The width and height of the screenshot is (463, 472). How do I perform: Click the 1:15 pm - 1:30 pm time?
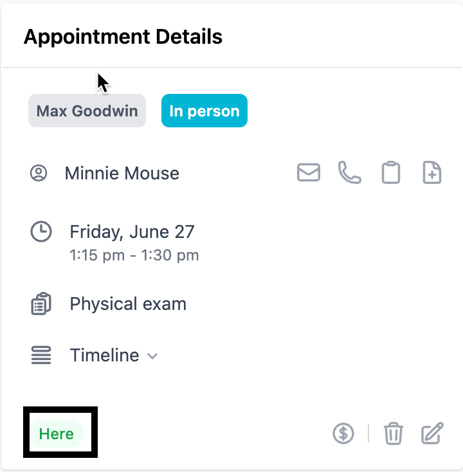[x=134, y=255]
